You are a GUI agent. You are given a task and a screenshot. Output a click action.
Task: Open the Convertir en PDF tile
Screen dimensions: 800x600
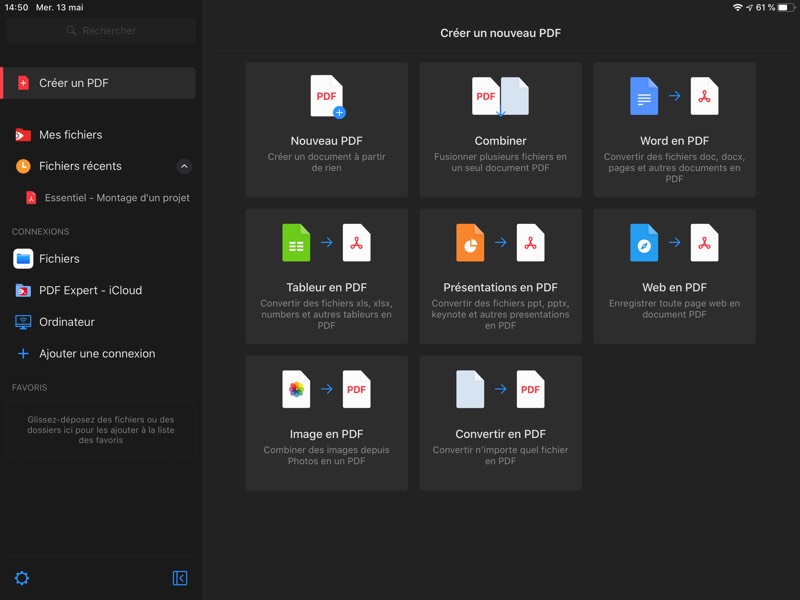click(500, 422)
